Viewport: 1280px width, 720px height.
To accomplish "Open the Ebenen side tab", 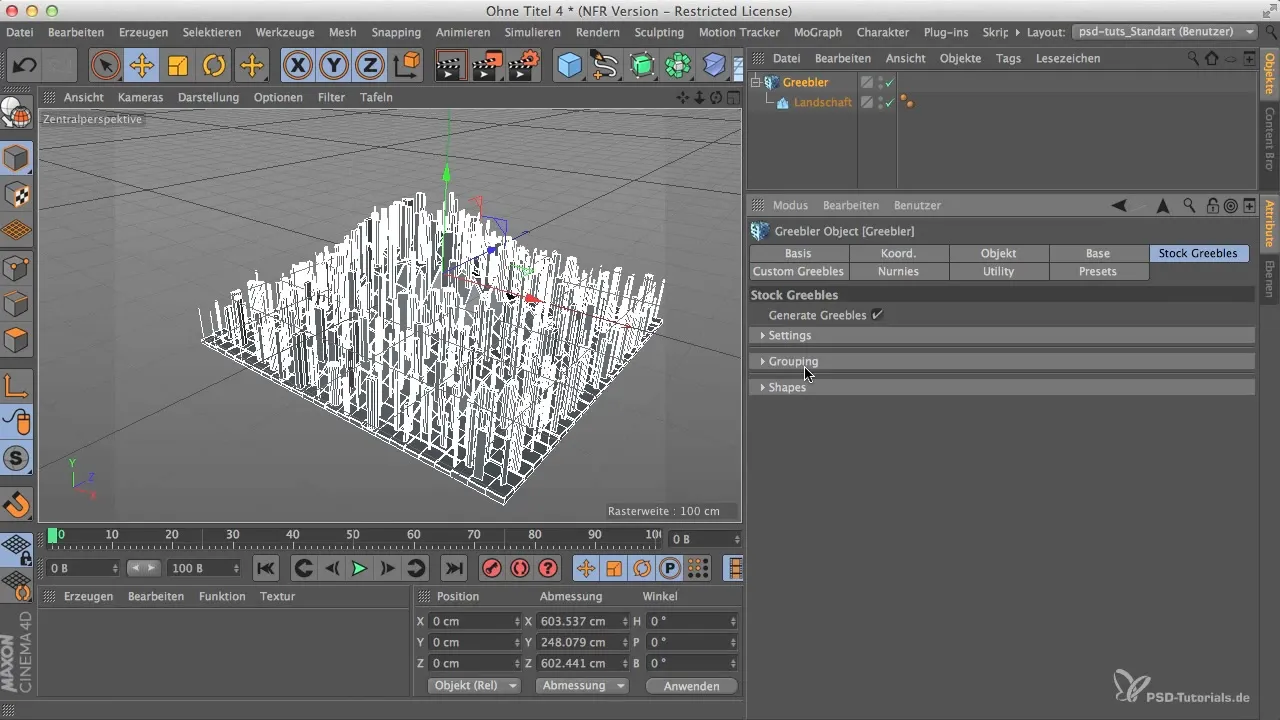I will [1270, 279].
